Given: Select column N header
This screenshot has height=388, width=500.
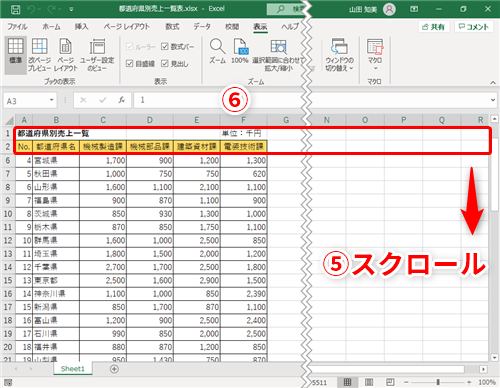Looking at the screenshot, I should [327, 120].
